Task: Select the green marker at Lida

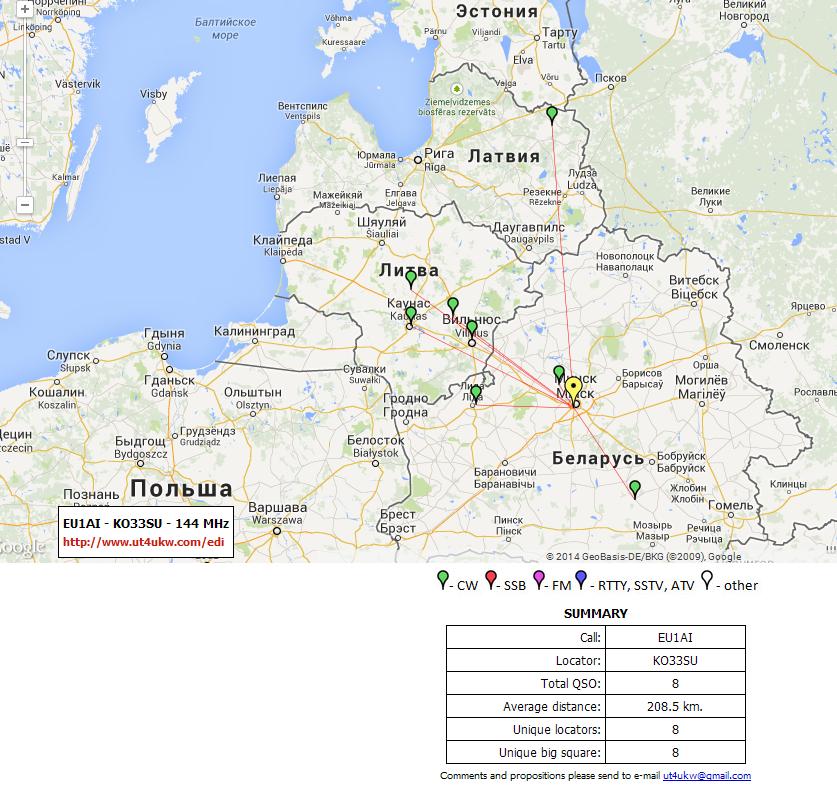Action: (475, 390)
